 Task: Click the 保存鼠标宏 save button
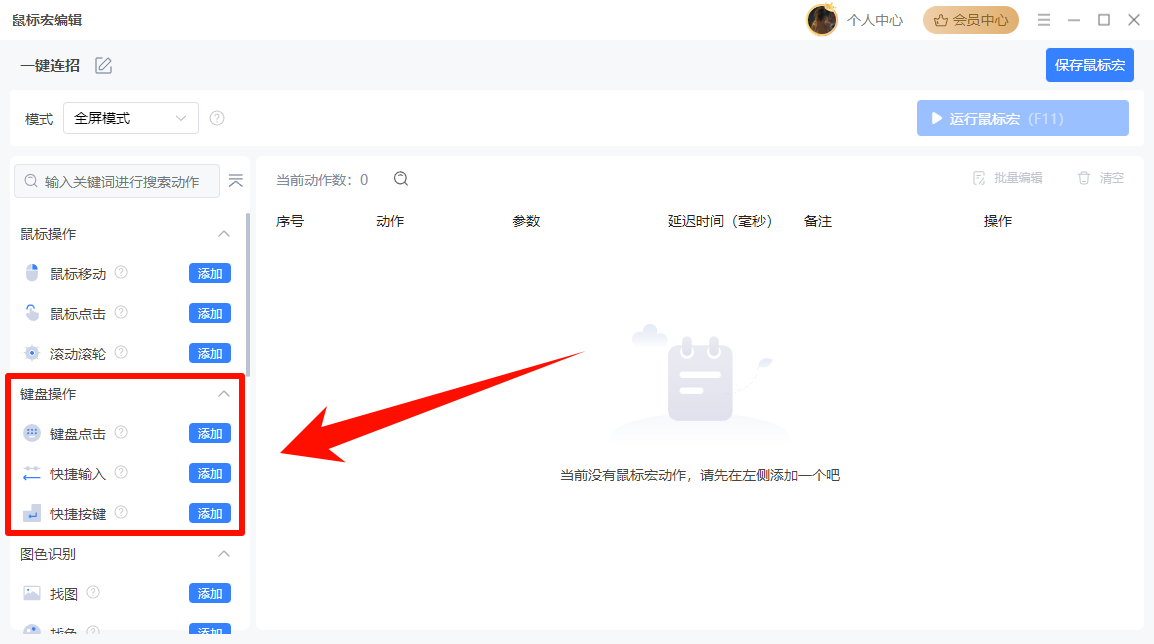[1089, 64]
